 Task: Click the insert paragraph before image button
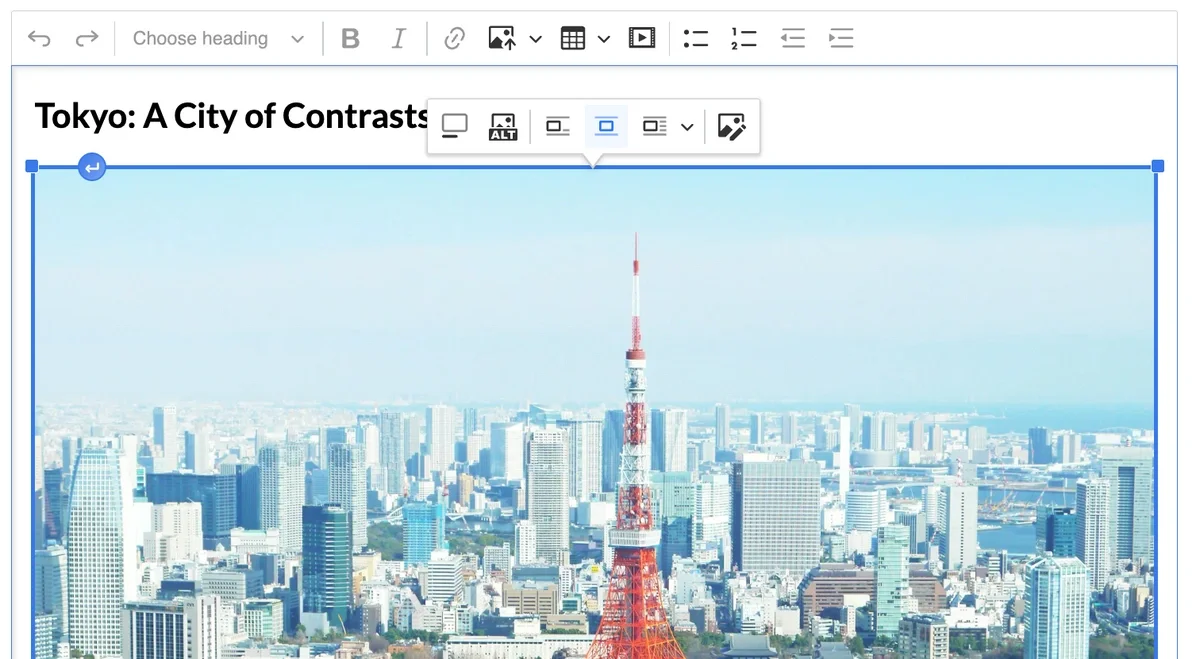click(x=92, y=167)
